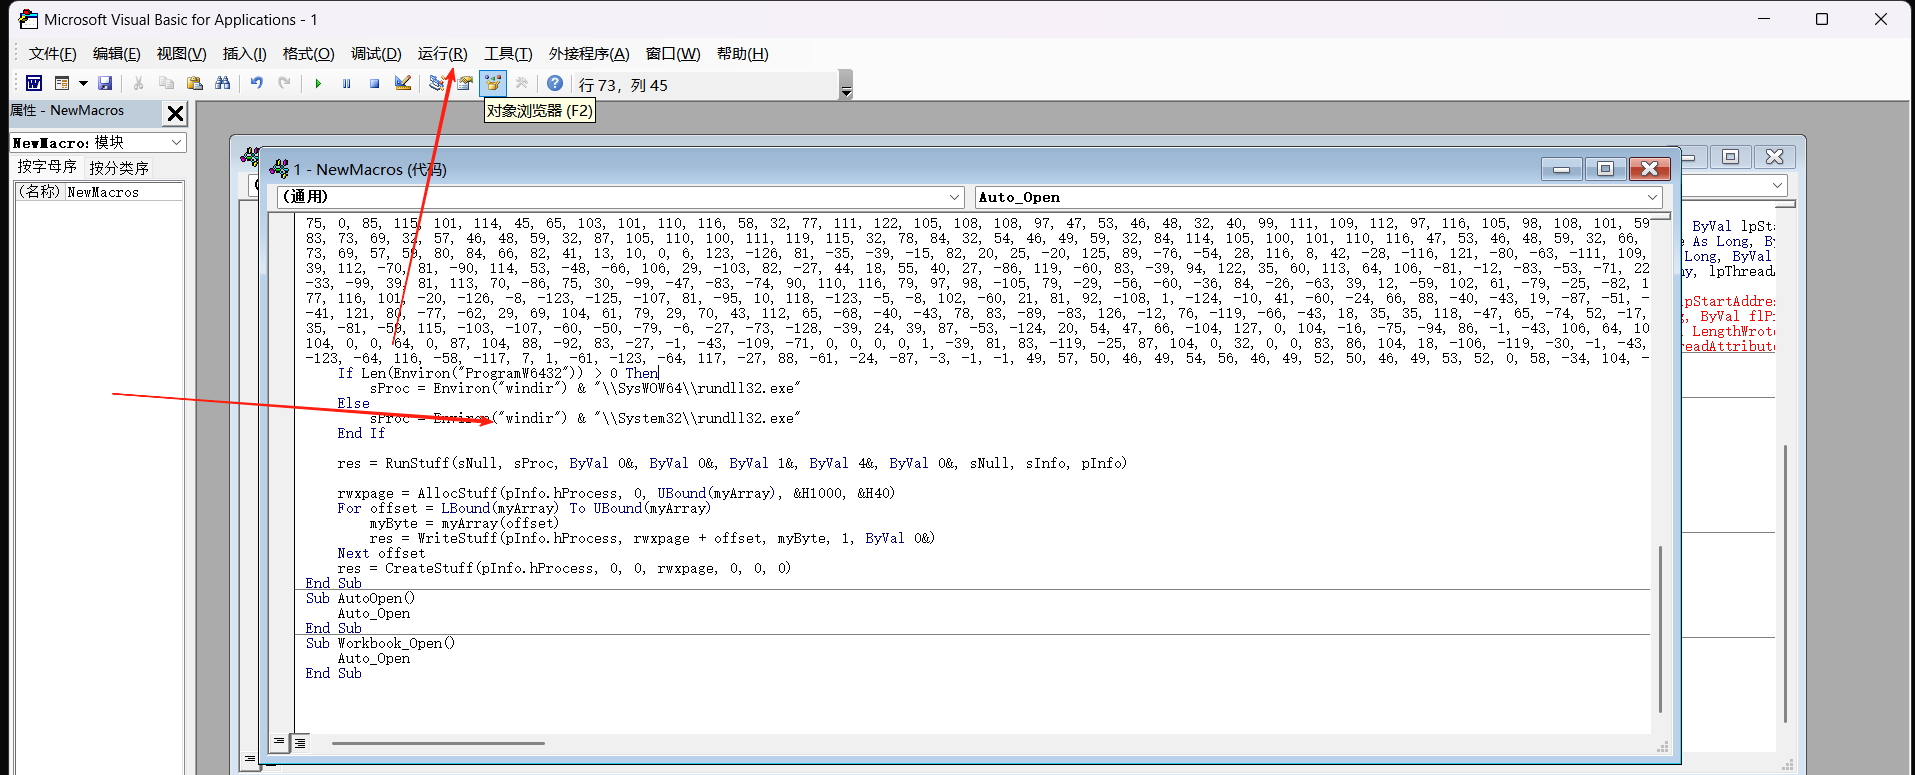This screenshot has width=1915, height=775.
Task: Open Find using the binoculars icon
Action: (223, 84)
